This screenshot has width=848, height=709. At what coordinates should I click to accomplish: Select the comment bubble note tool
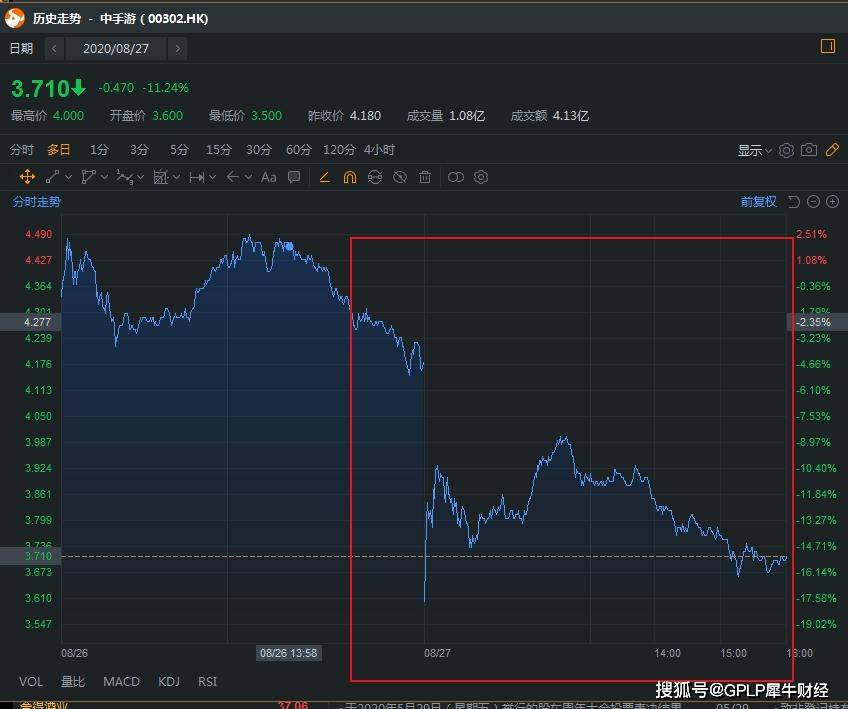pos(294,177)
